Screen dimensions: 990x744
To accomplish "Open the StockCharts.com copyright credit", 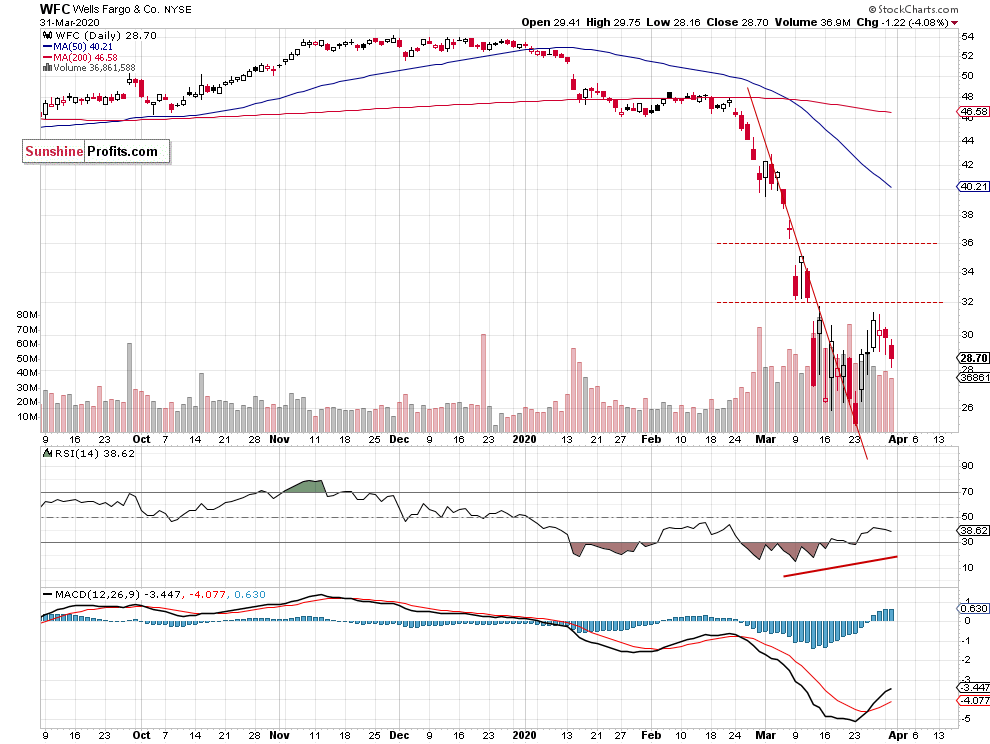I will coord(913,9).
